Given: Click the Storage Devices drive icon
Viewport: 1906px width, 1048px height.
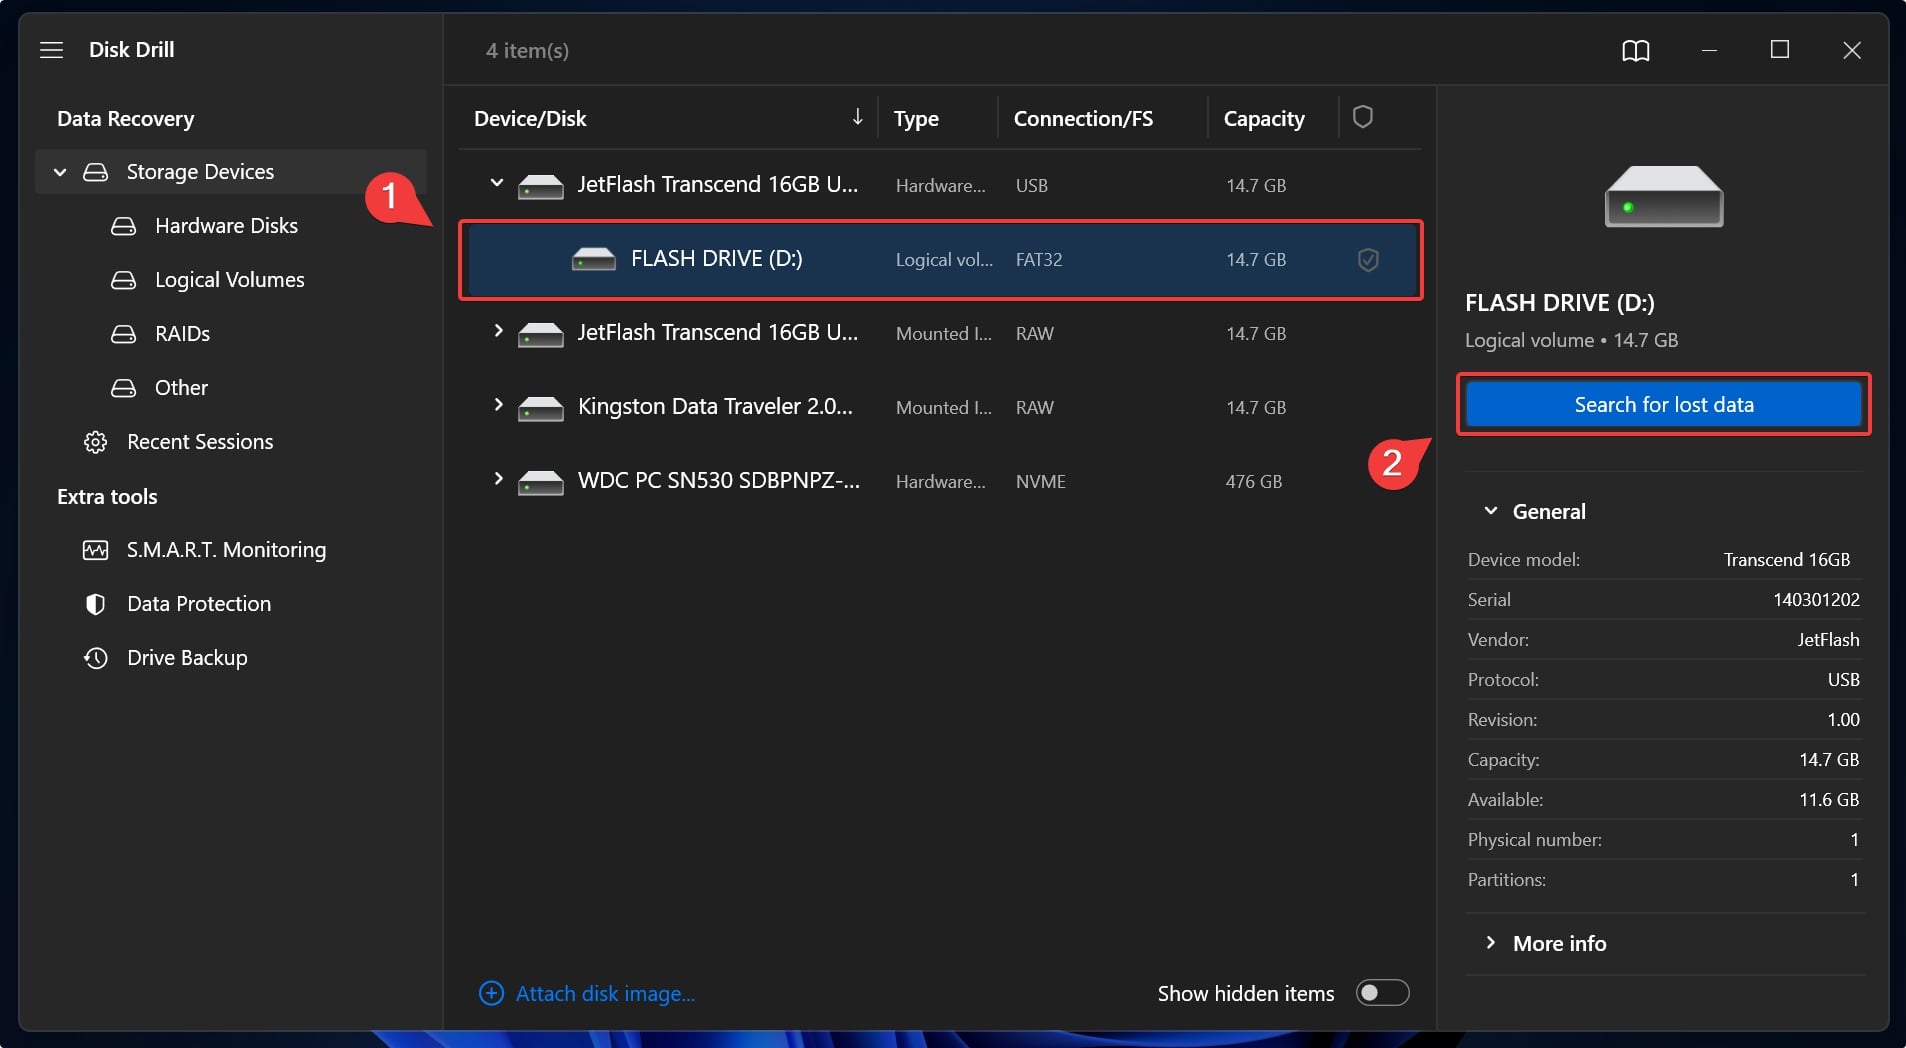Looking at the screenshot, I should pyautogui.click(x=95, y=172).
